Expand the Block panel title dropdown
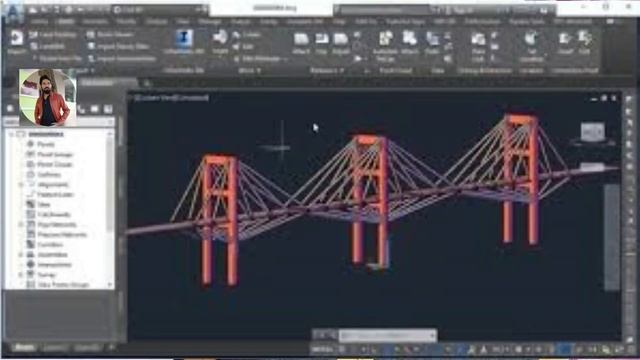Screen dimensions: 640x360 249,71
